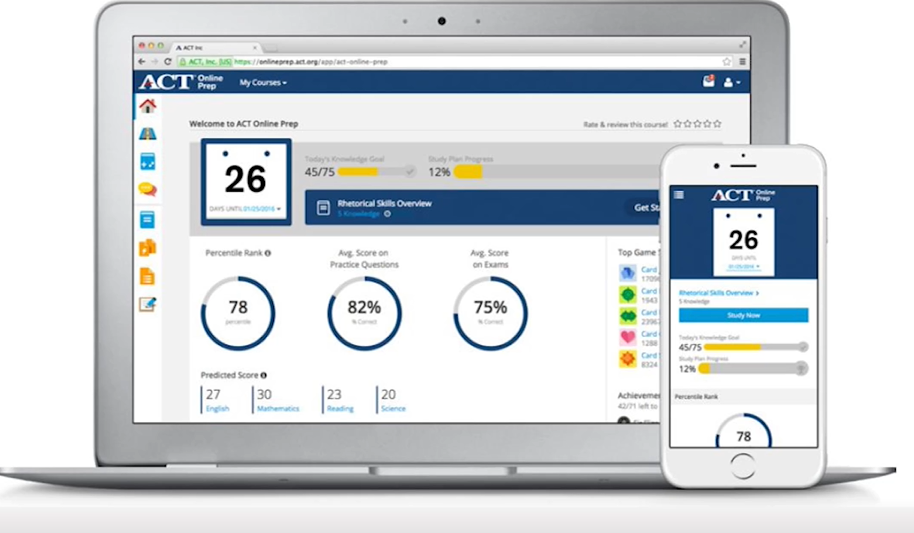Open Rhetorical Skills Overview link on laptop
This screenshot has width=914, height=533.
pos(385,204)
